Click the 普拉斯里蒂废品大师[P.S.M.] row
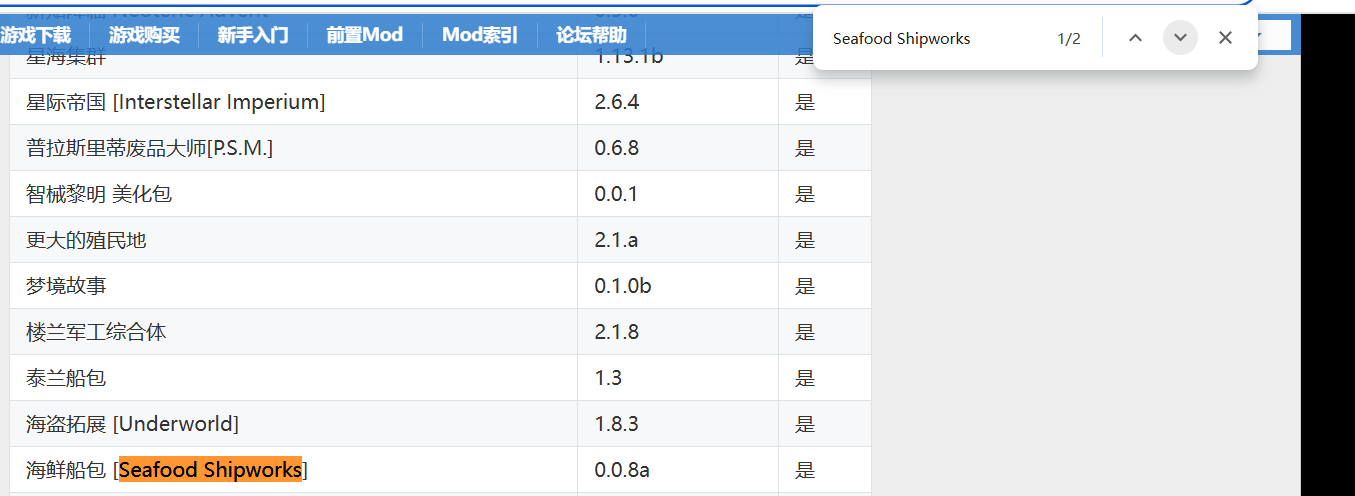1355x496 pixels. (150, 148)
